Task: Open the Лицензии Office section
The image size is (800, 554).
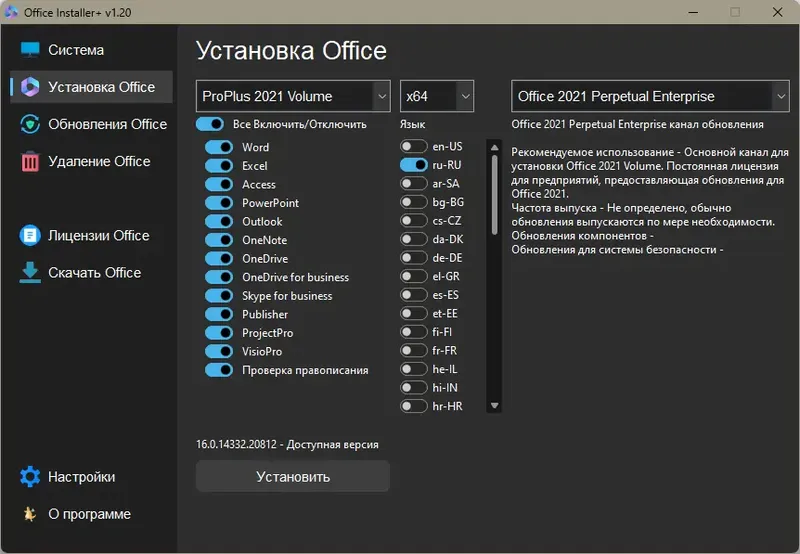Action: 98,235
